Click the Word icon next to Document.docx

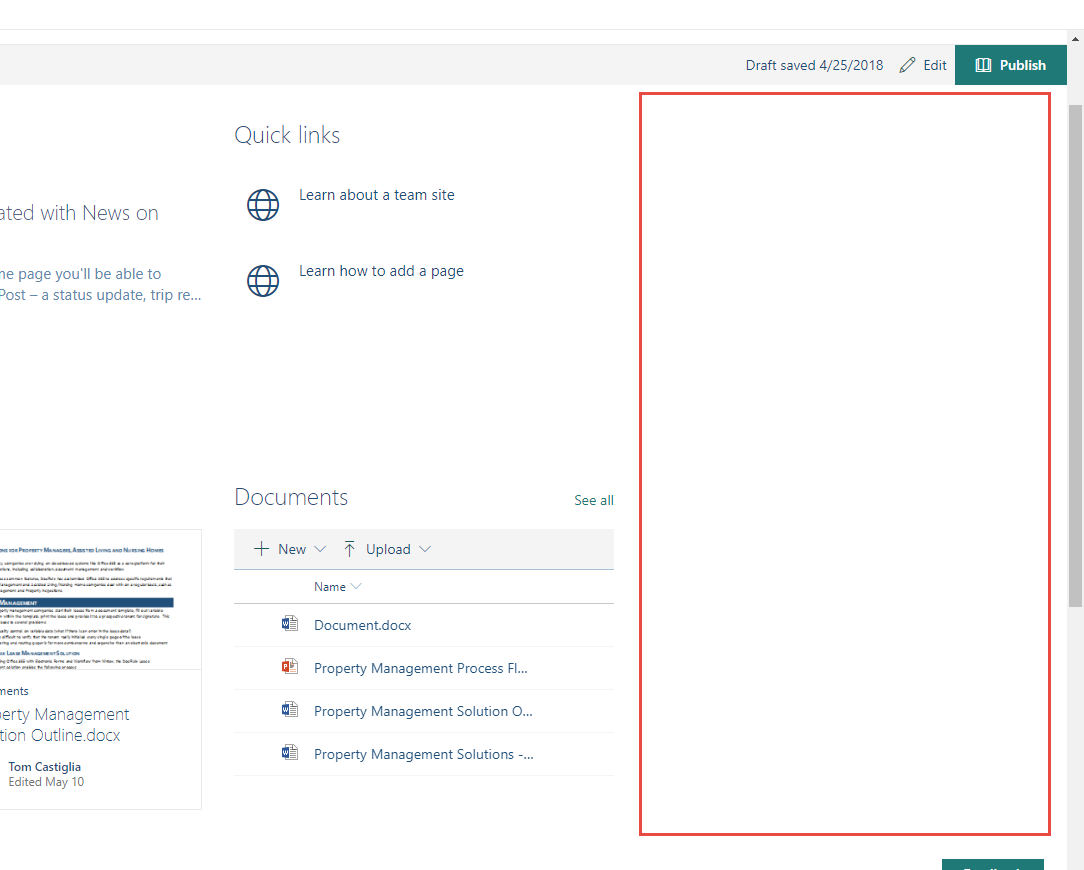(x=290, y=623)
